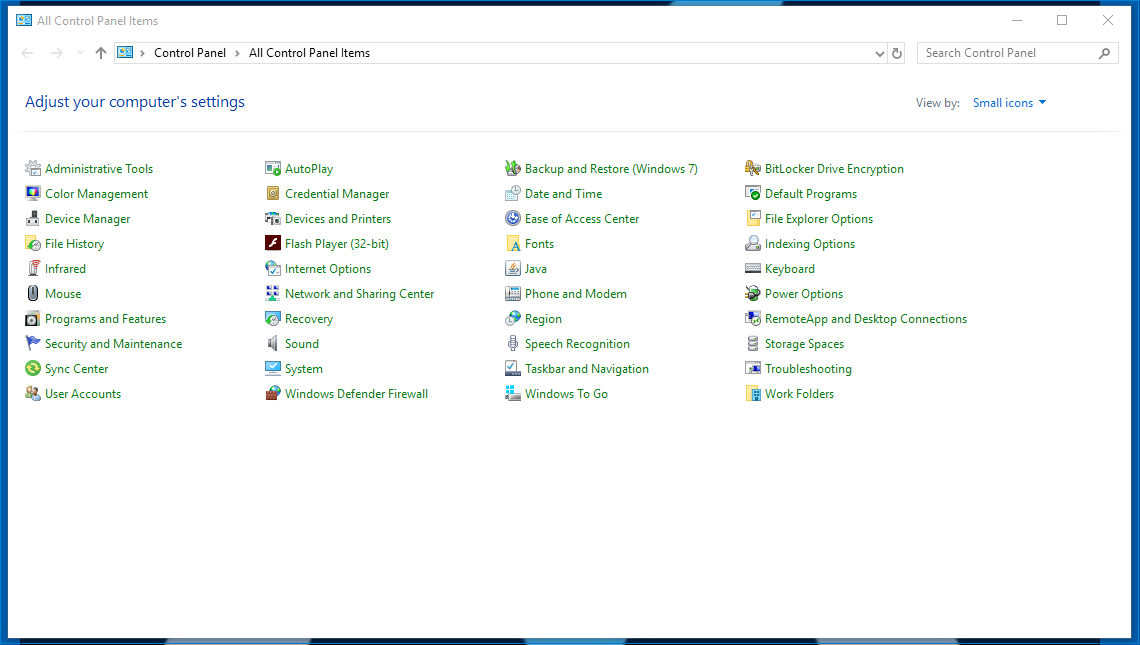The image size is (1140, 645).
Task: Open the Color Management icon
Action: [33, 193]
